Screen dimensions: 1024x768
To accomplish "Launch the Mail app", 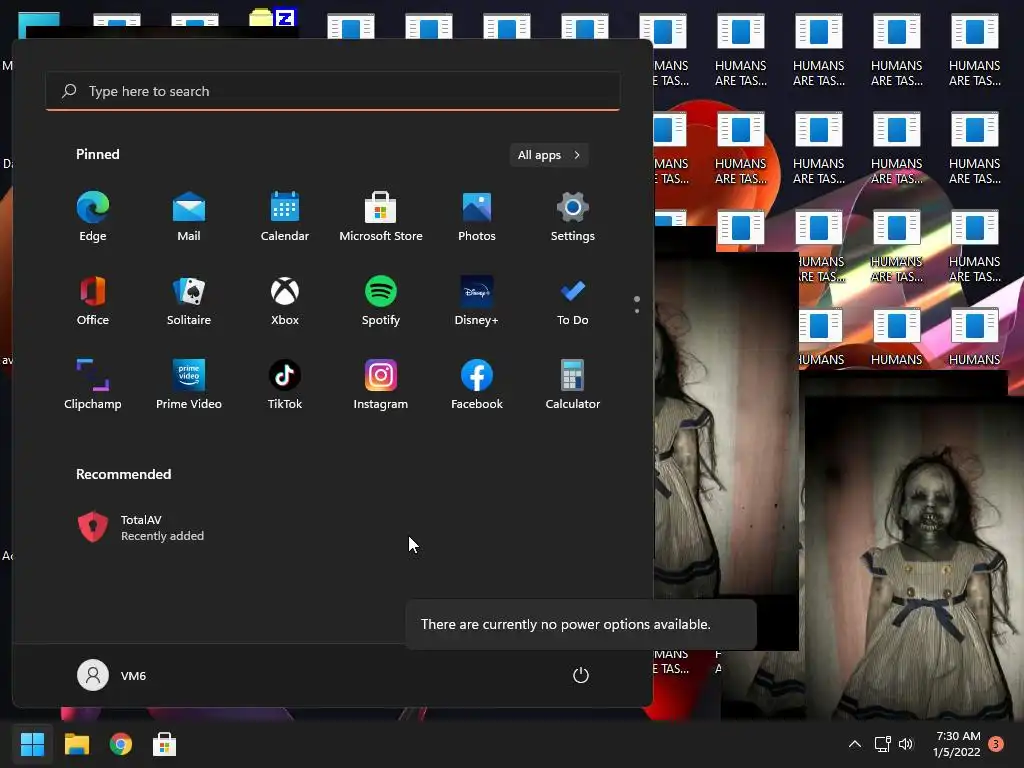I will [189, 217].
